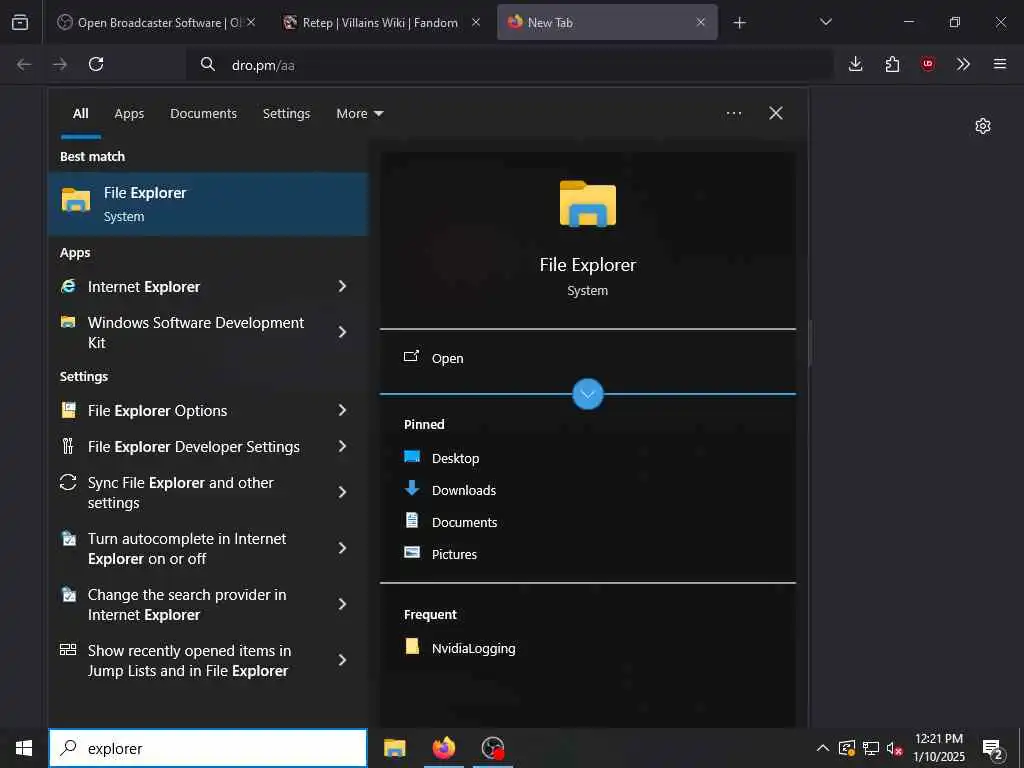Image resolution: width=1024 pixels, height=768 pixels.
Task: Expand Turn autocomplete in Internet Explorer arrow
Action: 342,549
